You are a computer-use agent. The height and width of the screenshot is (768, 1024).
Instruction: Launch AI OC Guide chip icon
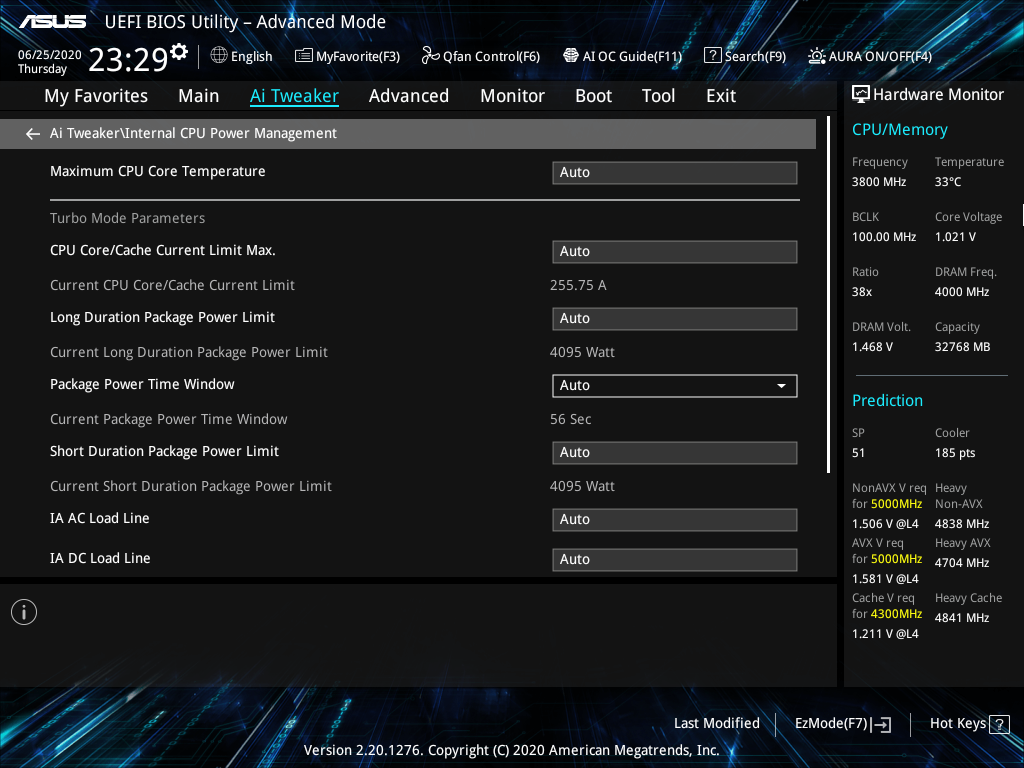coord(571,56)
